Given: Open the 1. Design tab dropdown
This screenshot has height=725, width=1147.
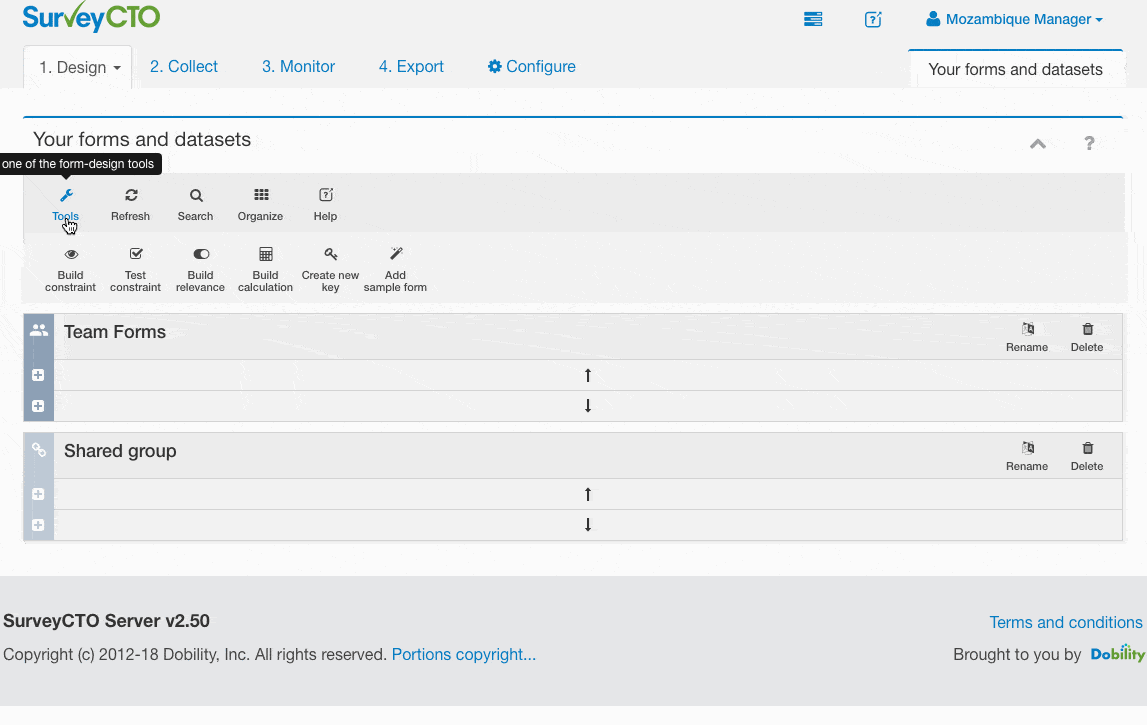Looking at the screenshot, I should (79, 67).
